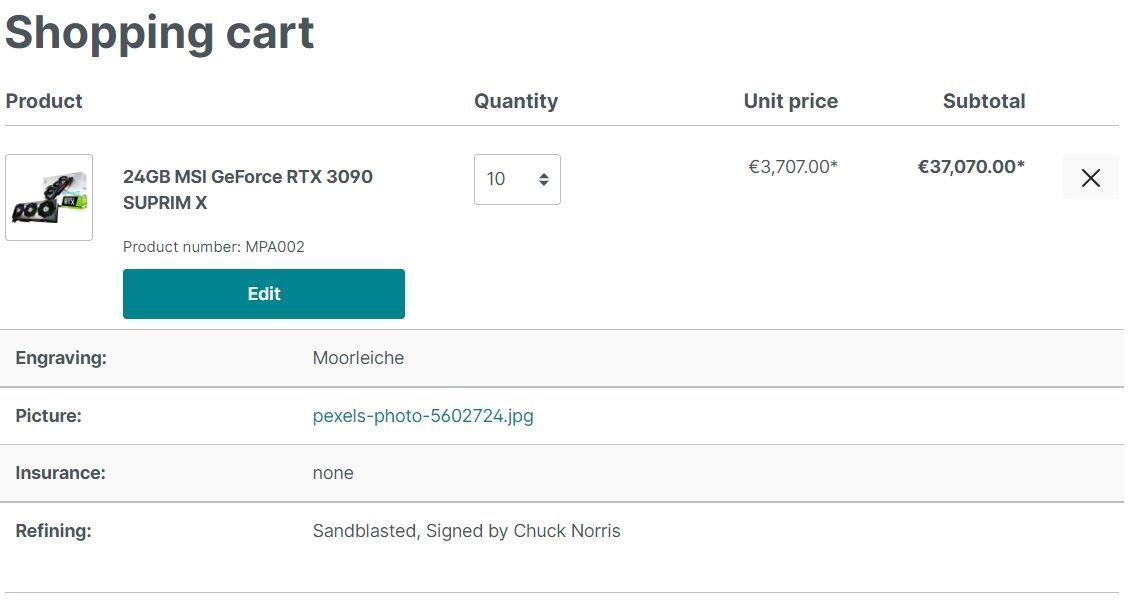Screen dimensions: 1137x609
Task: Click the Quantity column header
Action: pyautogui.click(x=516, y=101)
